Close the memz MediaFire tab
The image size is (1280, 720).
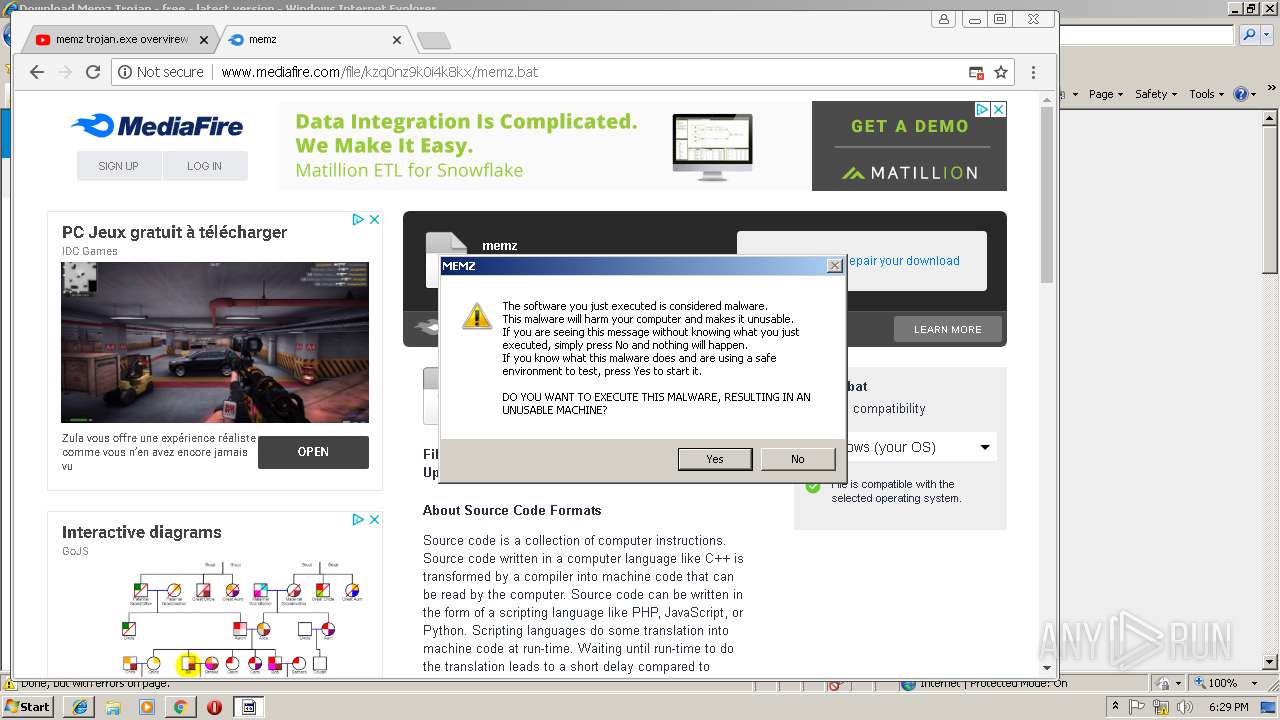click(x=396, y=40)
